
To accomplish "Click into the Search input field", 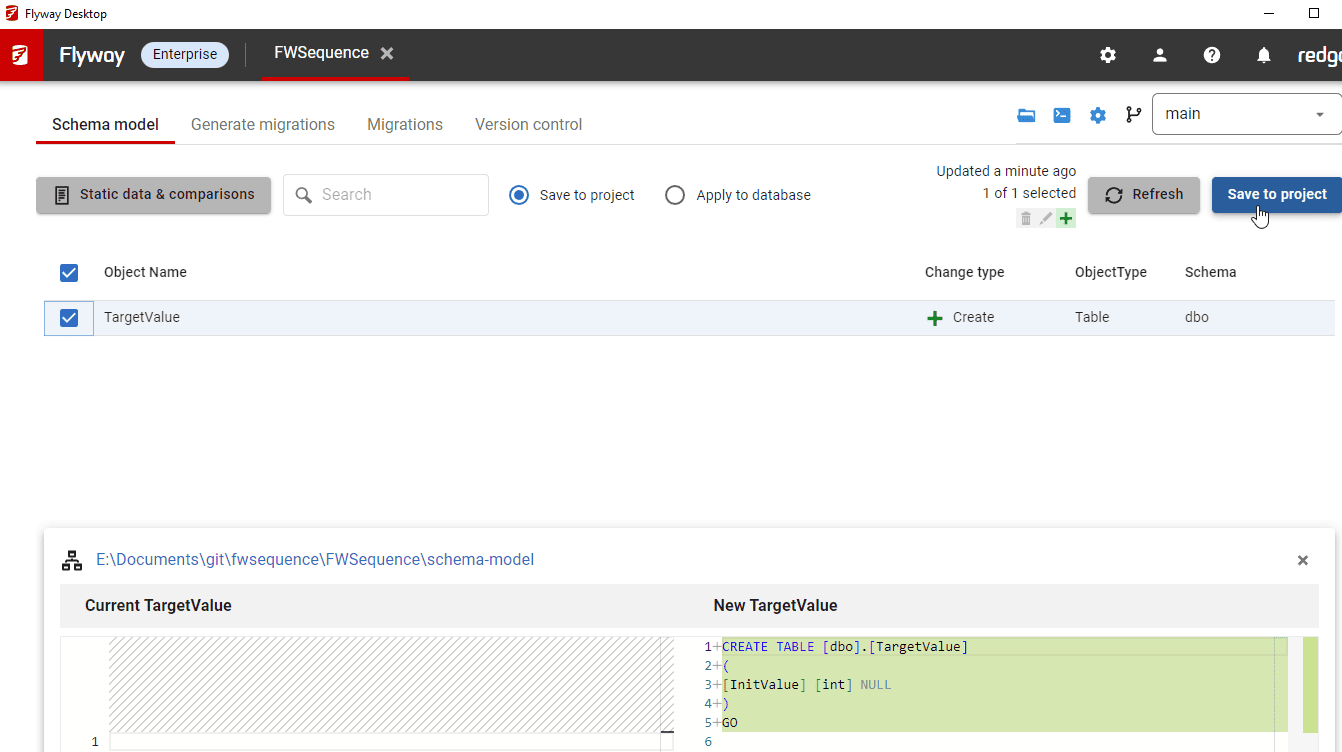I will point(386,195).
